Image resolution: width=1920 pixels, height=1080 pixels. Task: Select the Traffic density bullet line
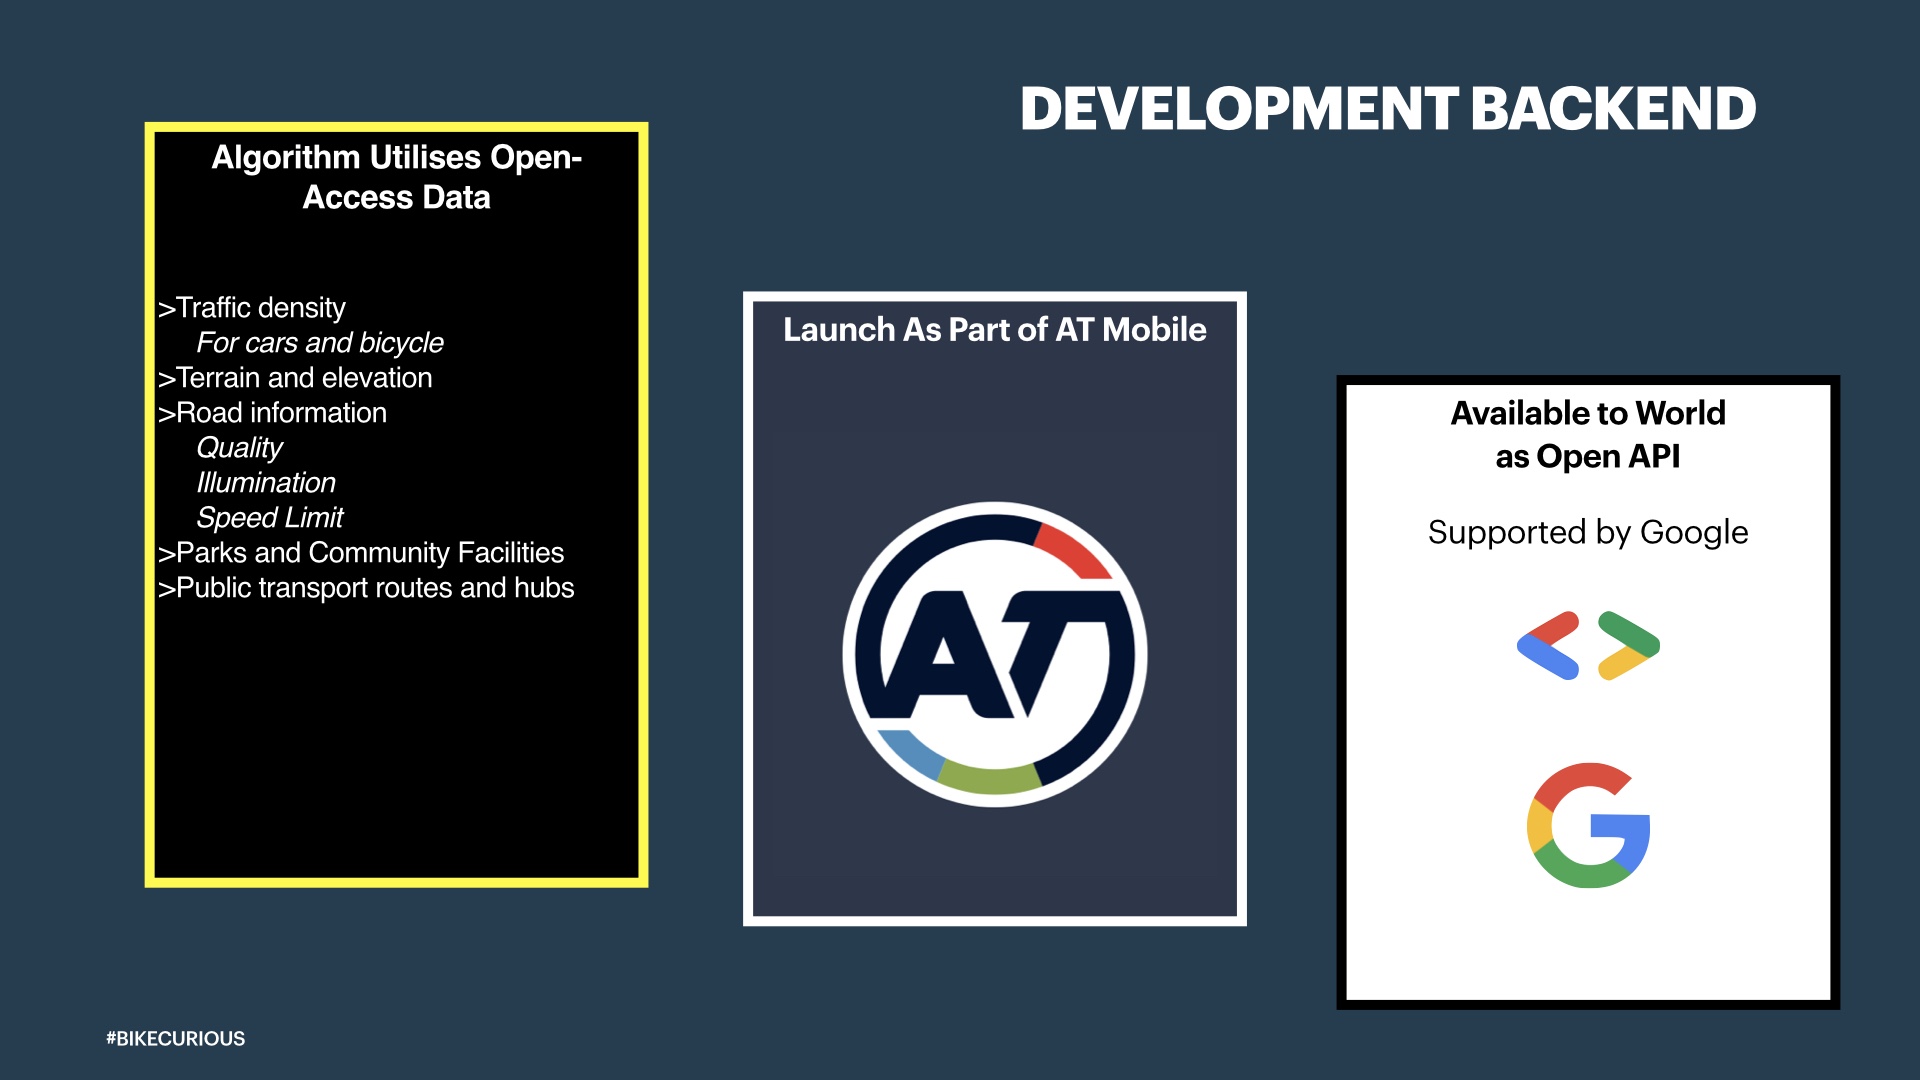pyautogui.click(x=260, y=308)
